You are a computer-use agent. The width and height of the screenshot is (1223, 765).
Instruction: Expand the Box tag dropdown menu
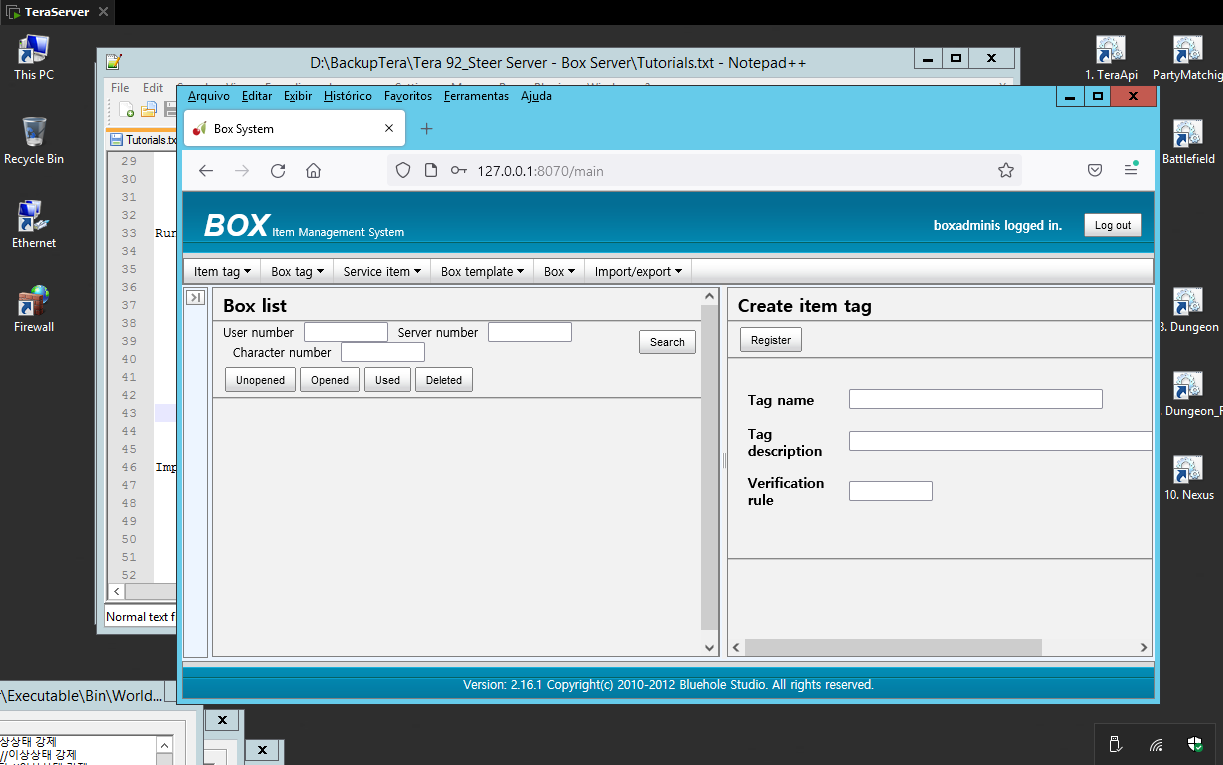tap(297, 271)
